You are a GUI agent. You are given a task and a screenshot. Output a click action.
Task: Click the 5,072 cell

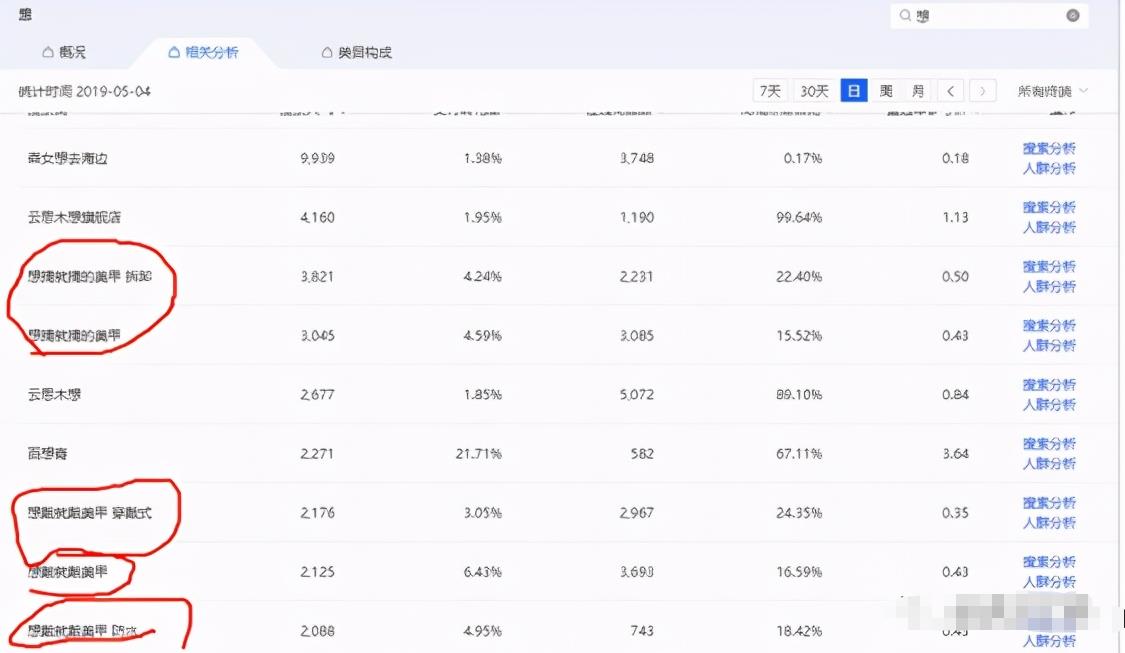coord(637,395)
